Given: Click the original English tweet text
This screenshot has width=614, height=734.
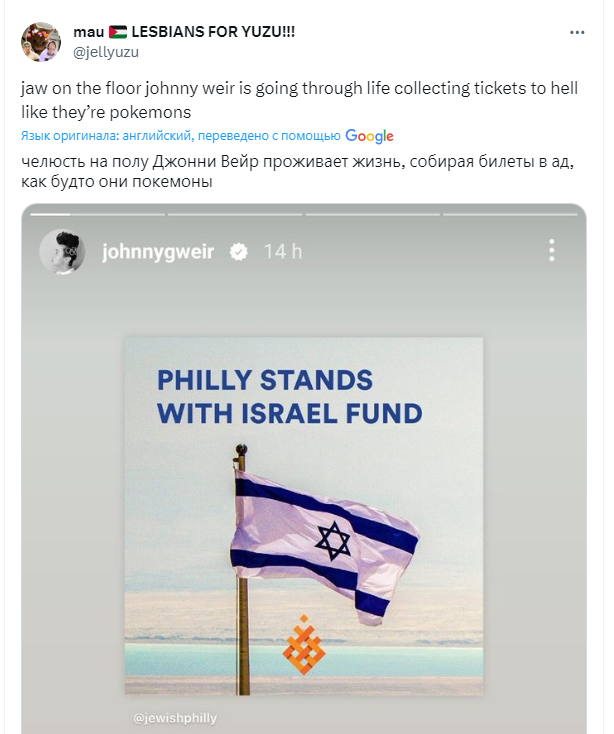Looking at the screenshot, I should 299,99.
